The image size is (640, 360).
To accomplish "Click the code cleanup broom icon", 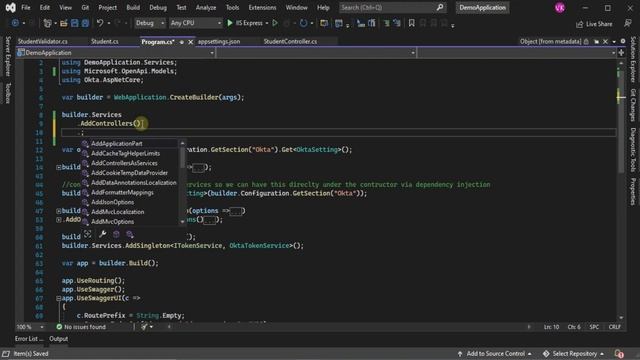I will (x=144, y=327).
